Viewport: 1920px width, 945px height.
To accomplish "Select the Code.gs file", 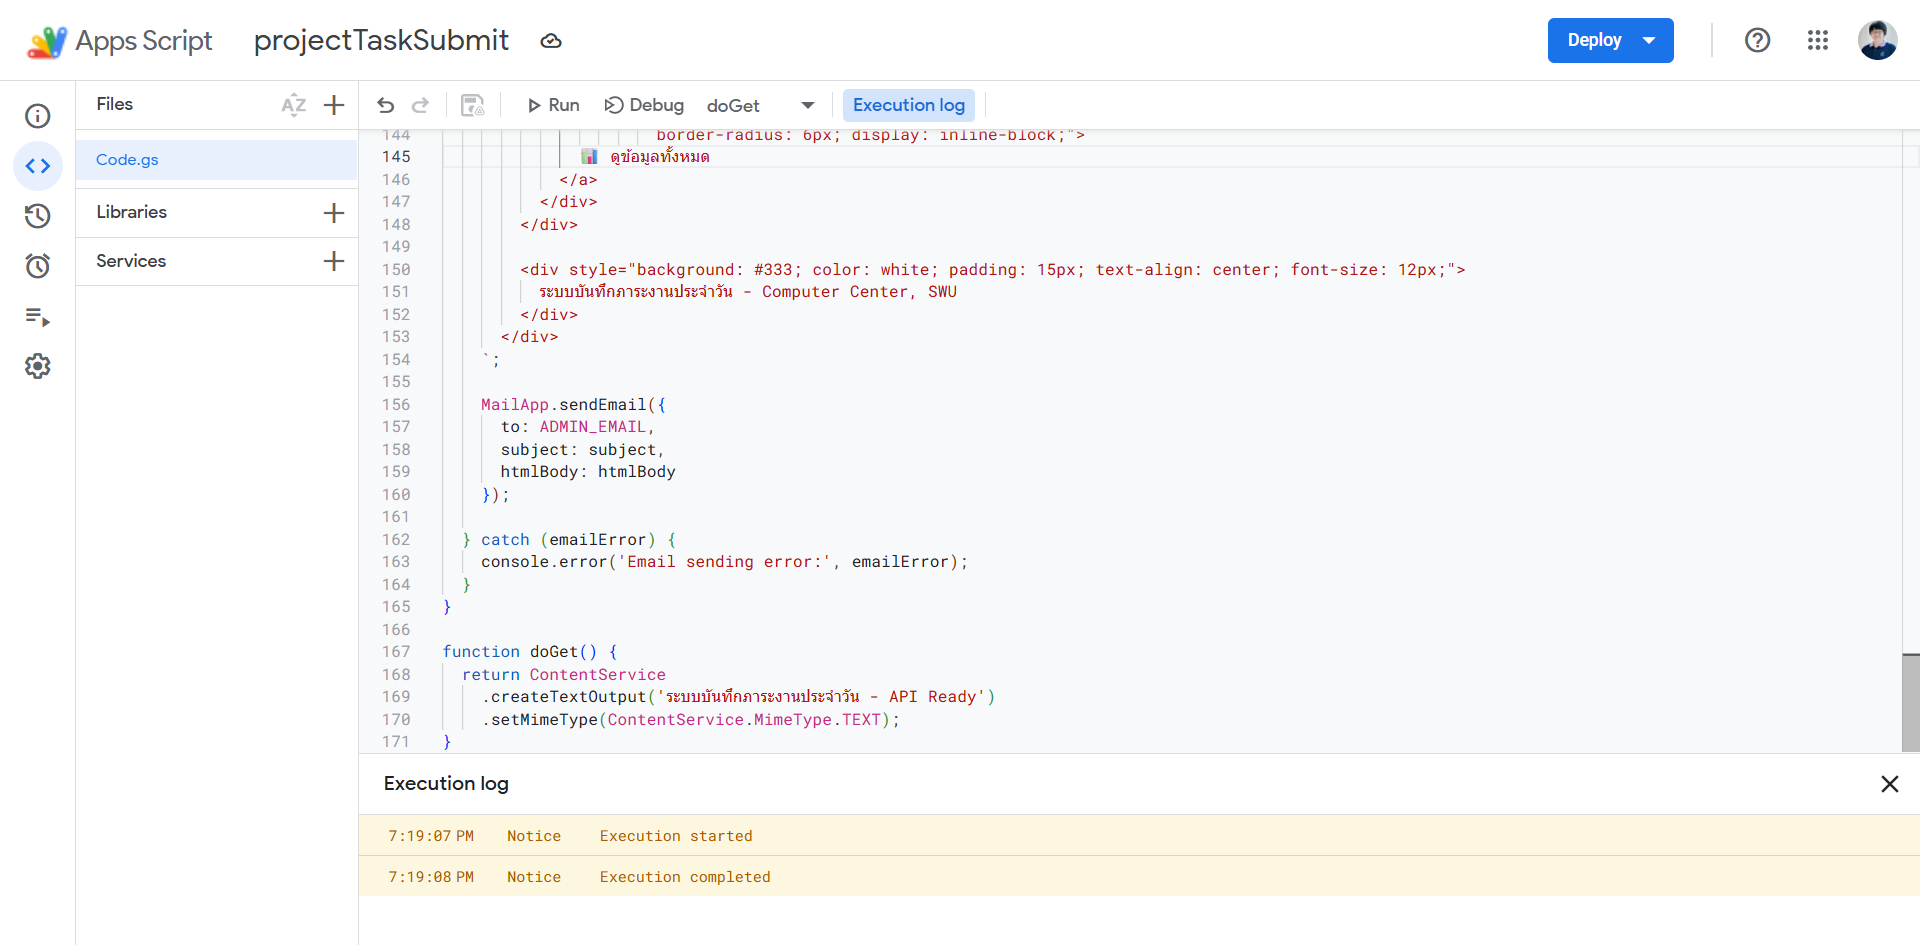I will (x=216, y=160).
